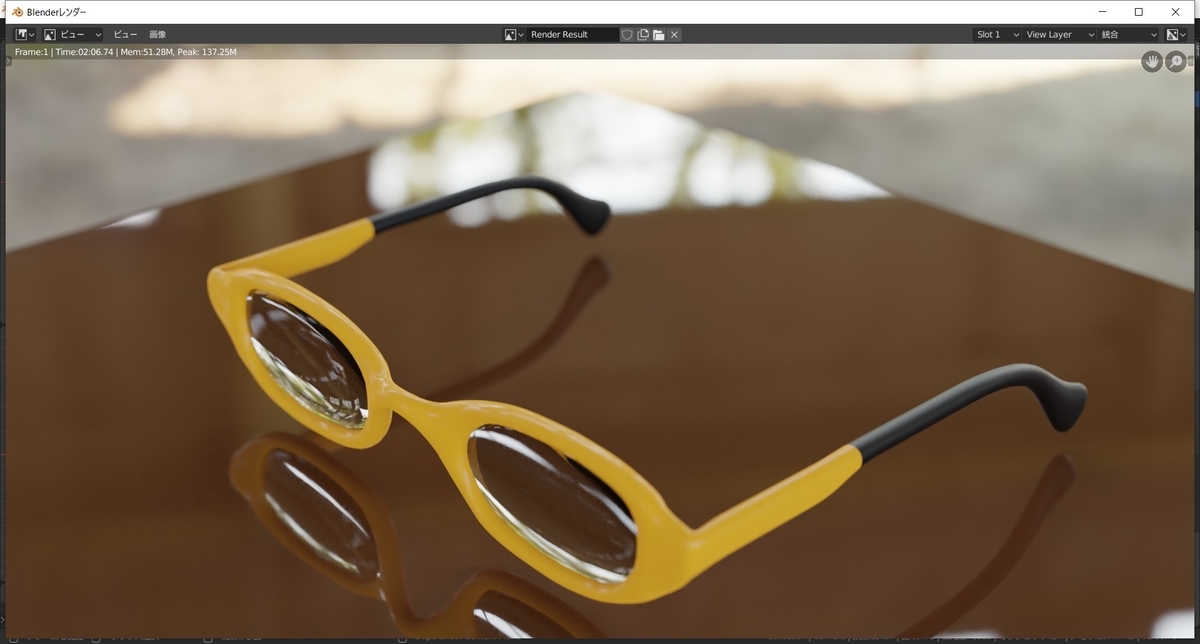The width and height of the screenshot is (1200, 644).
Task: Click the open image folder icon
Action: click(658, 34)
